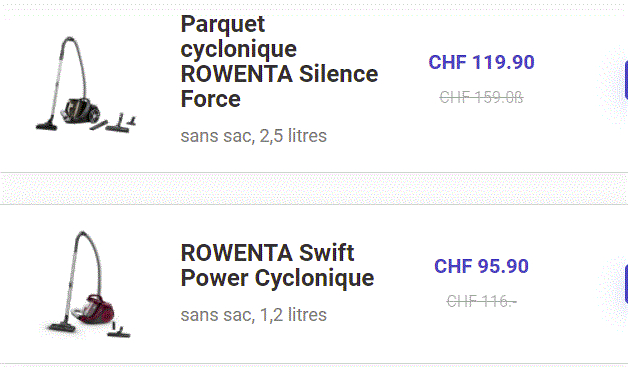Click the blue button beside CHF 119.90
Viewport: 628px width, 367px height.
click(x=626, y=80)
